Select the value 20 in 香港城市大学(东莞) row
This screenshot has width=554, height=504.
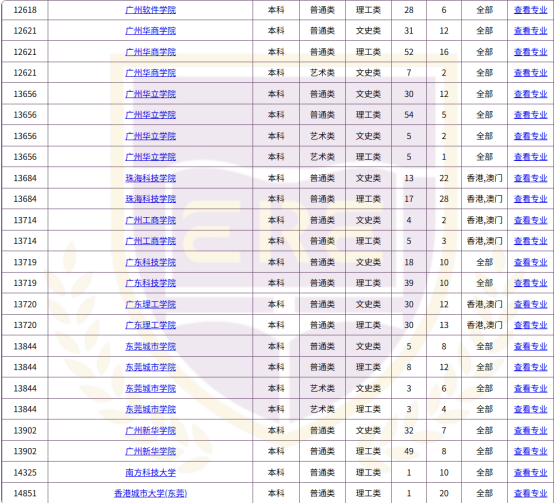(x=444, y=493)
